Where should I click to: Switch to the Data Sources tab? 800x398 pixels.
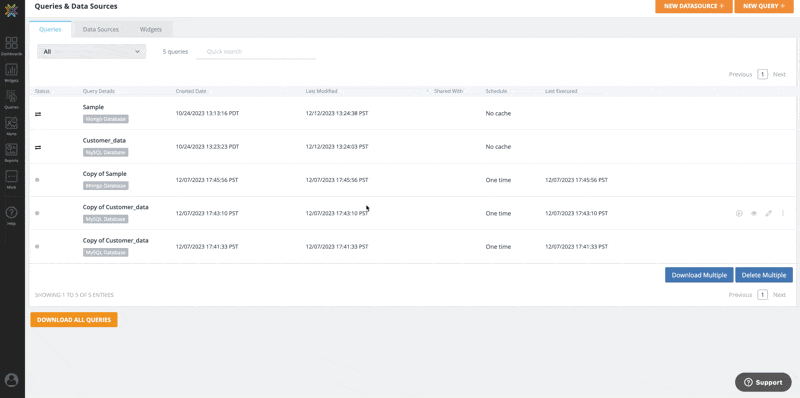tap(101, 30)
